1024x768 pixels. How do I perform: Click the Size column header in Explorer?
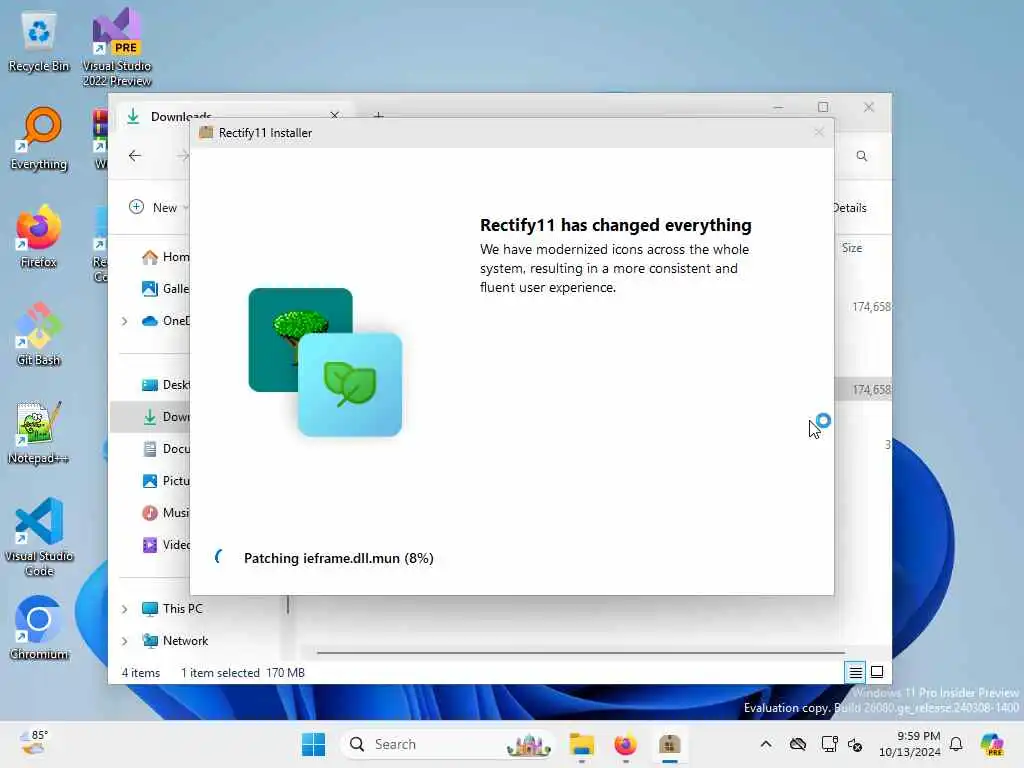click(x=852, y=248)
